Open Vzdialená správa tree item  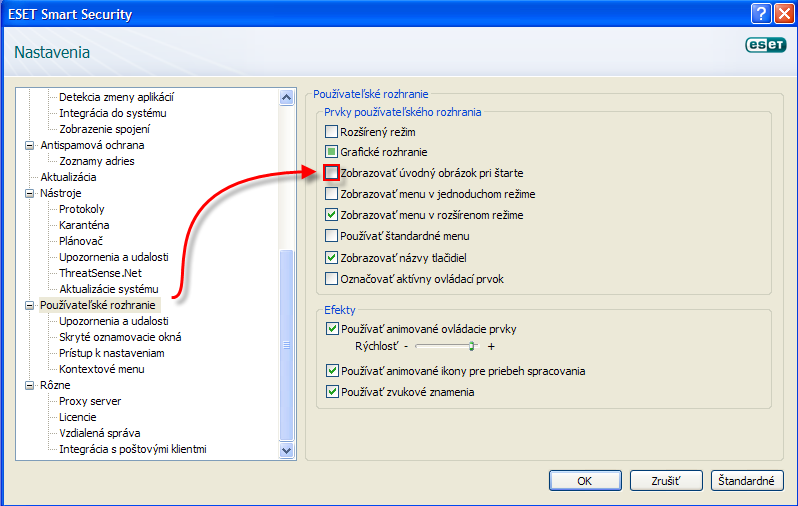pyautogui.click(x=100, y=433)
